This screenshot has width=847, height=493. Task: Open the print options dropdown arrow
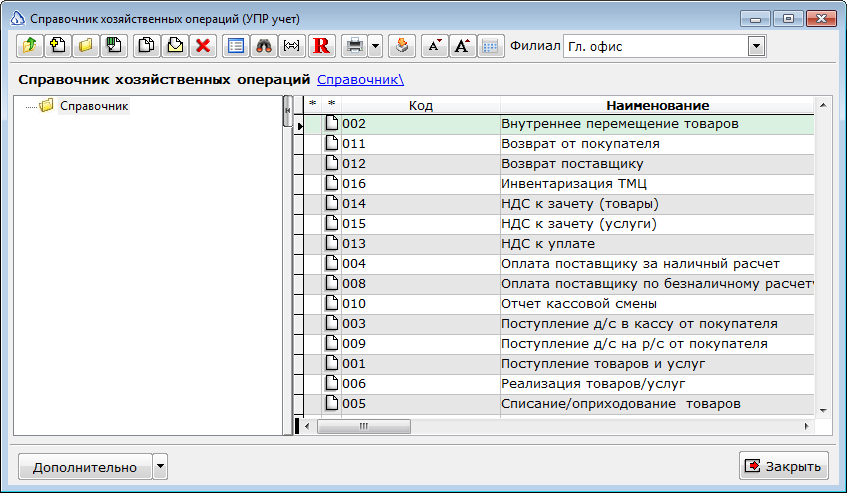pos(376,46)
